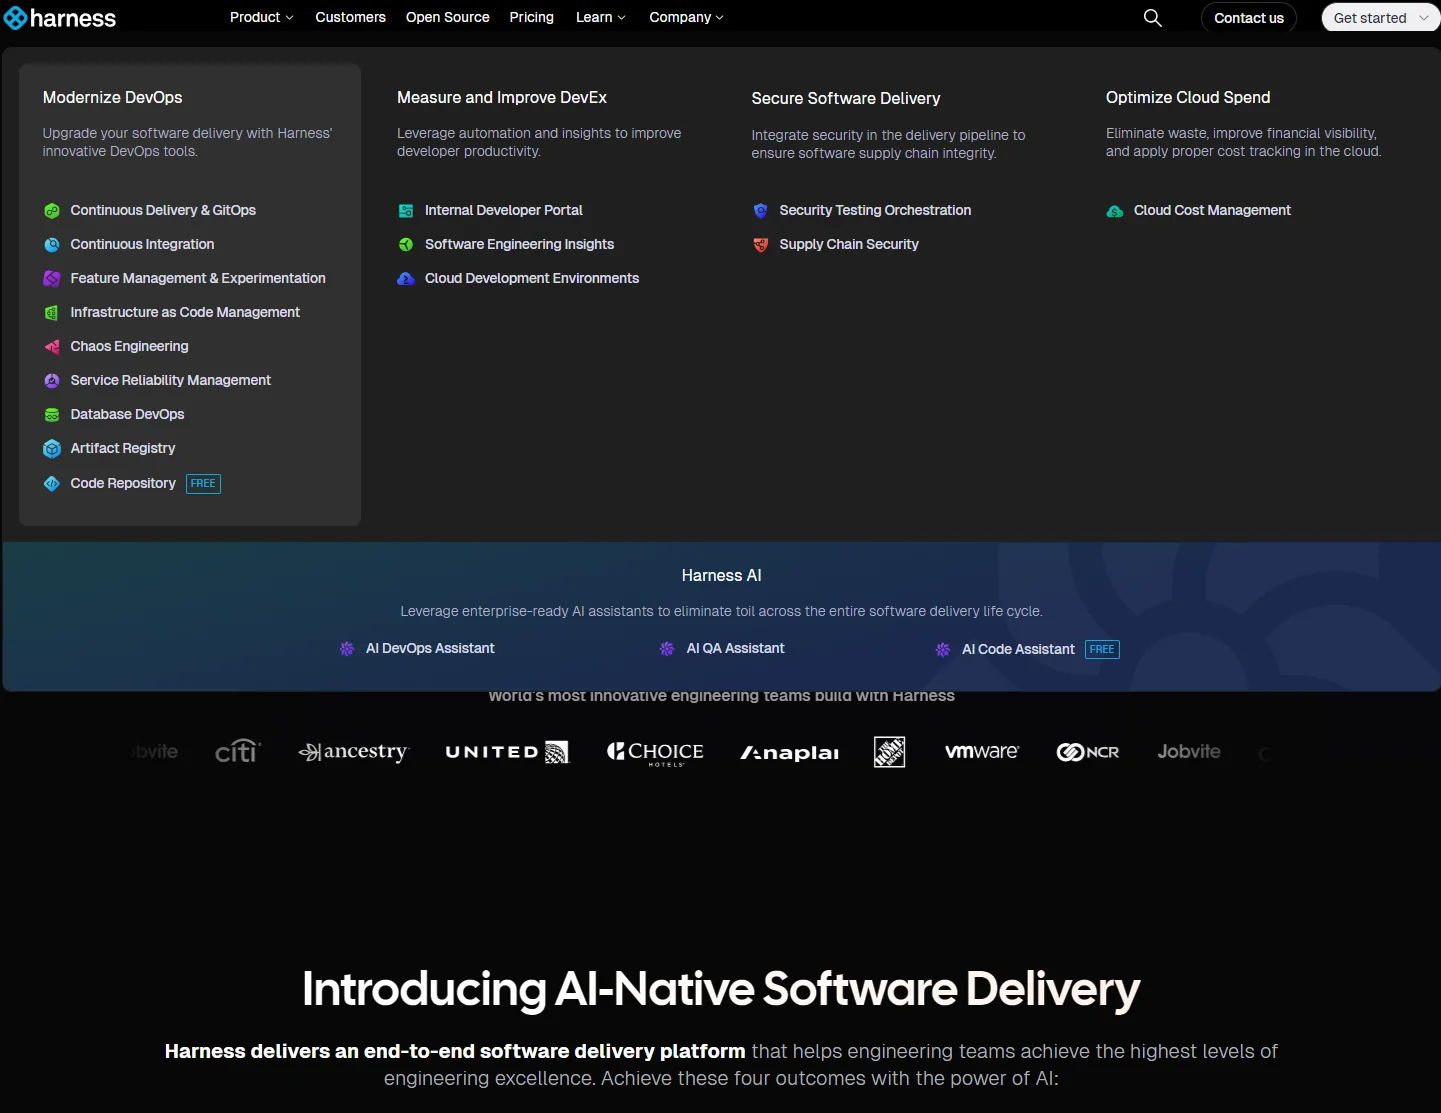This screenshot has width=1441, height=1113.
Task: Click the Internal Developer Portal icon
Action: pyautogui.click(x=406, y=211)
